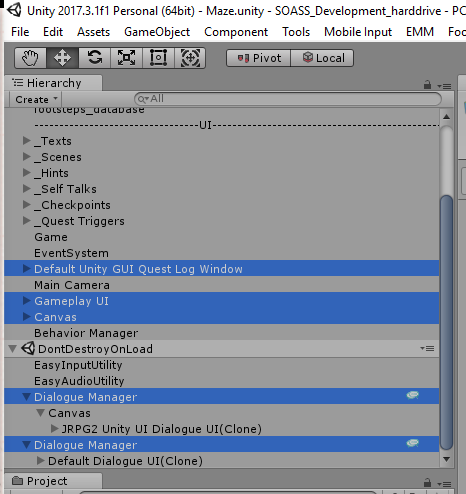Switch to the Hierarchy tab
Screen dimensions: 466x494
tap(53, 83)
